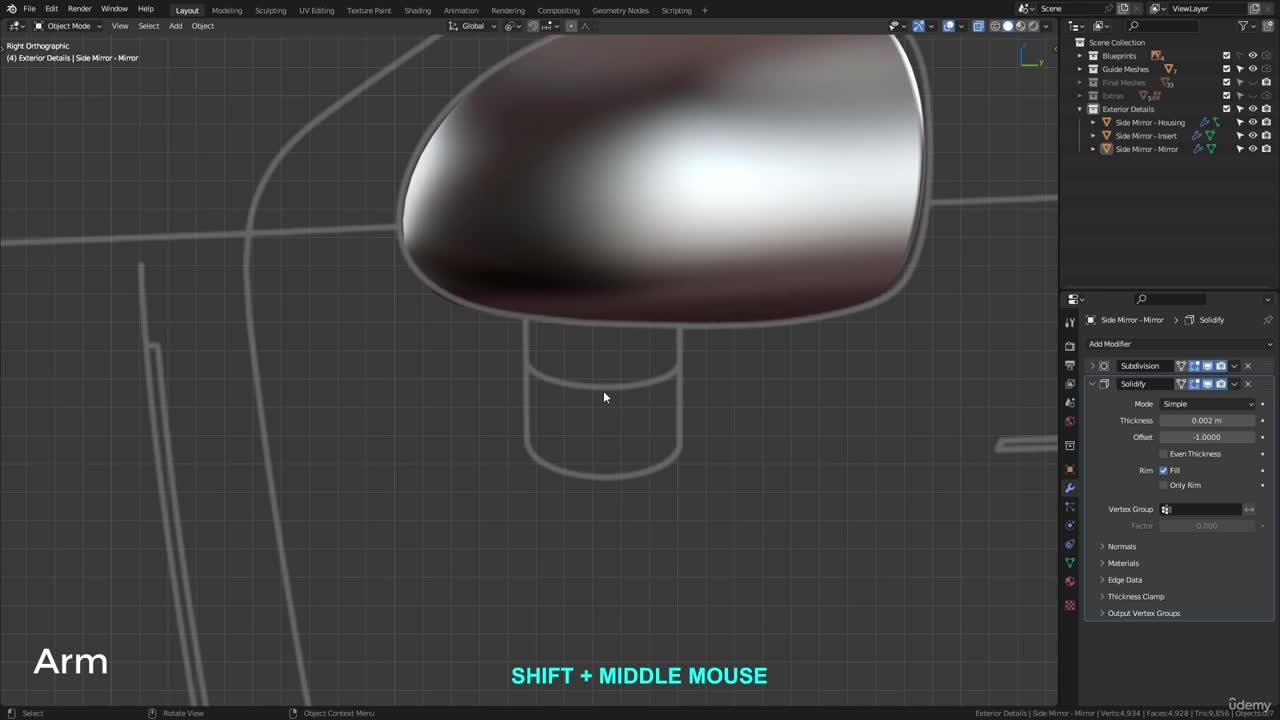This screenshot has width=1280, height=720.
Task: Open the File menu
Action: [30, 9]
